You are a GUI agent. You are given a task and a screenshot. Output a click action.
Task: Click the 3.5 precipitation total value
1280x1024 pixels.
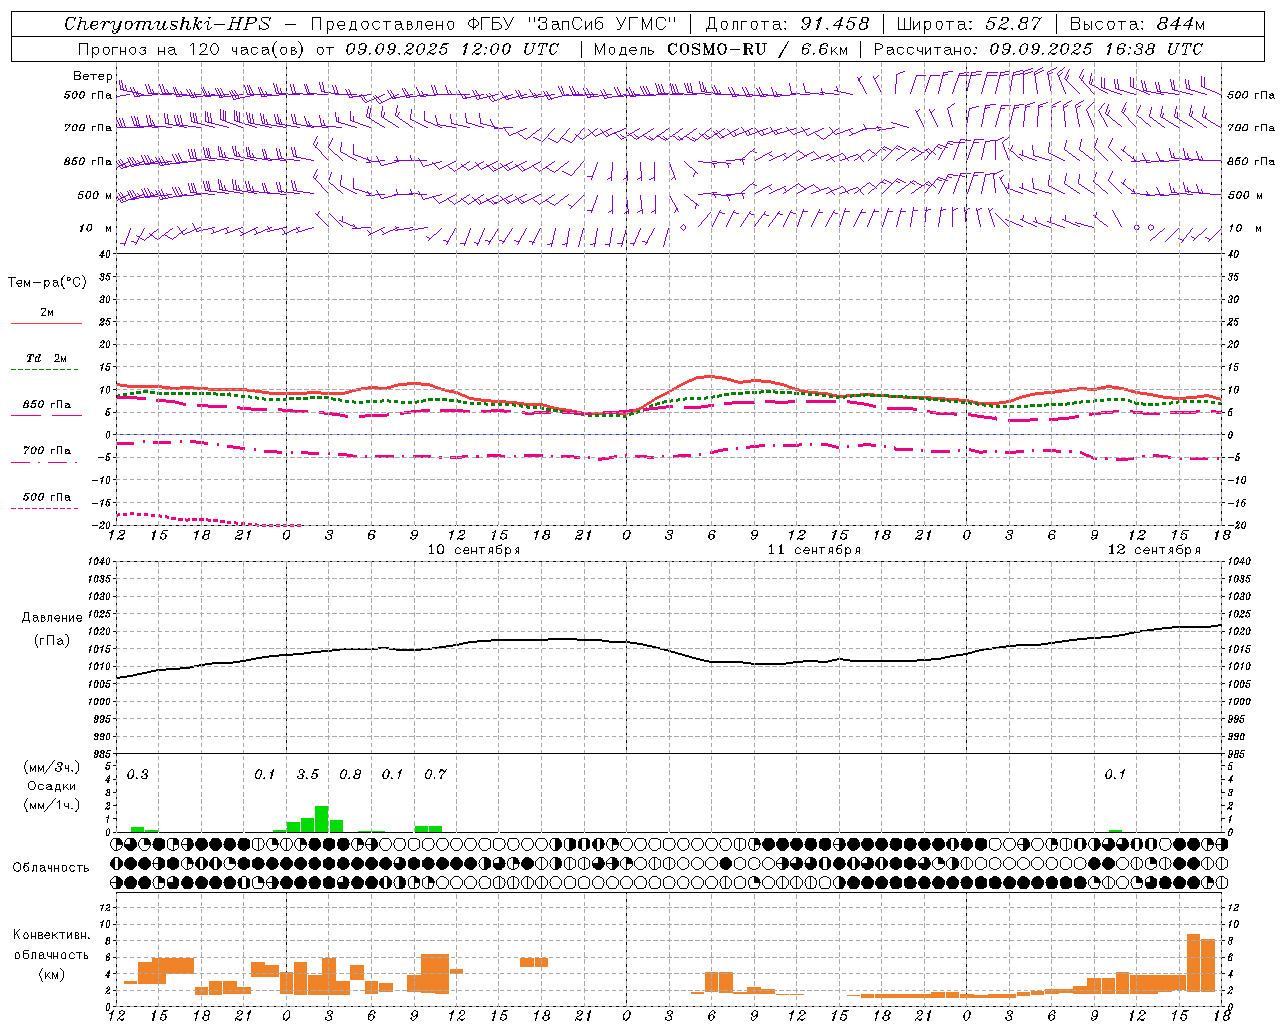click(x=308, y=775)
